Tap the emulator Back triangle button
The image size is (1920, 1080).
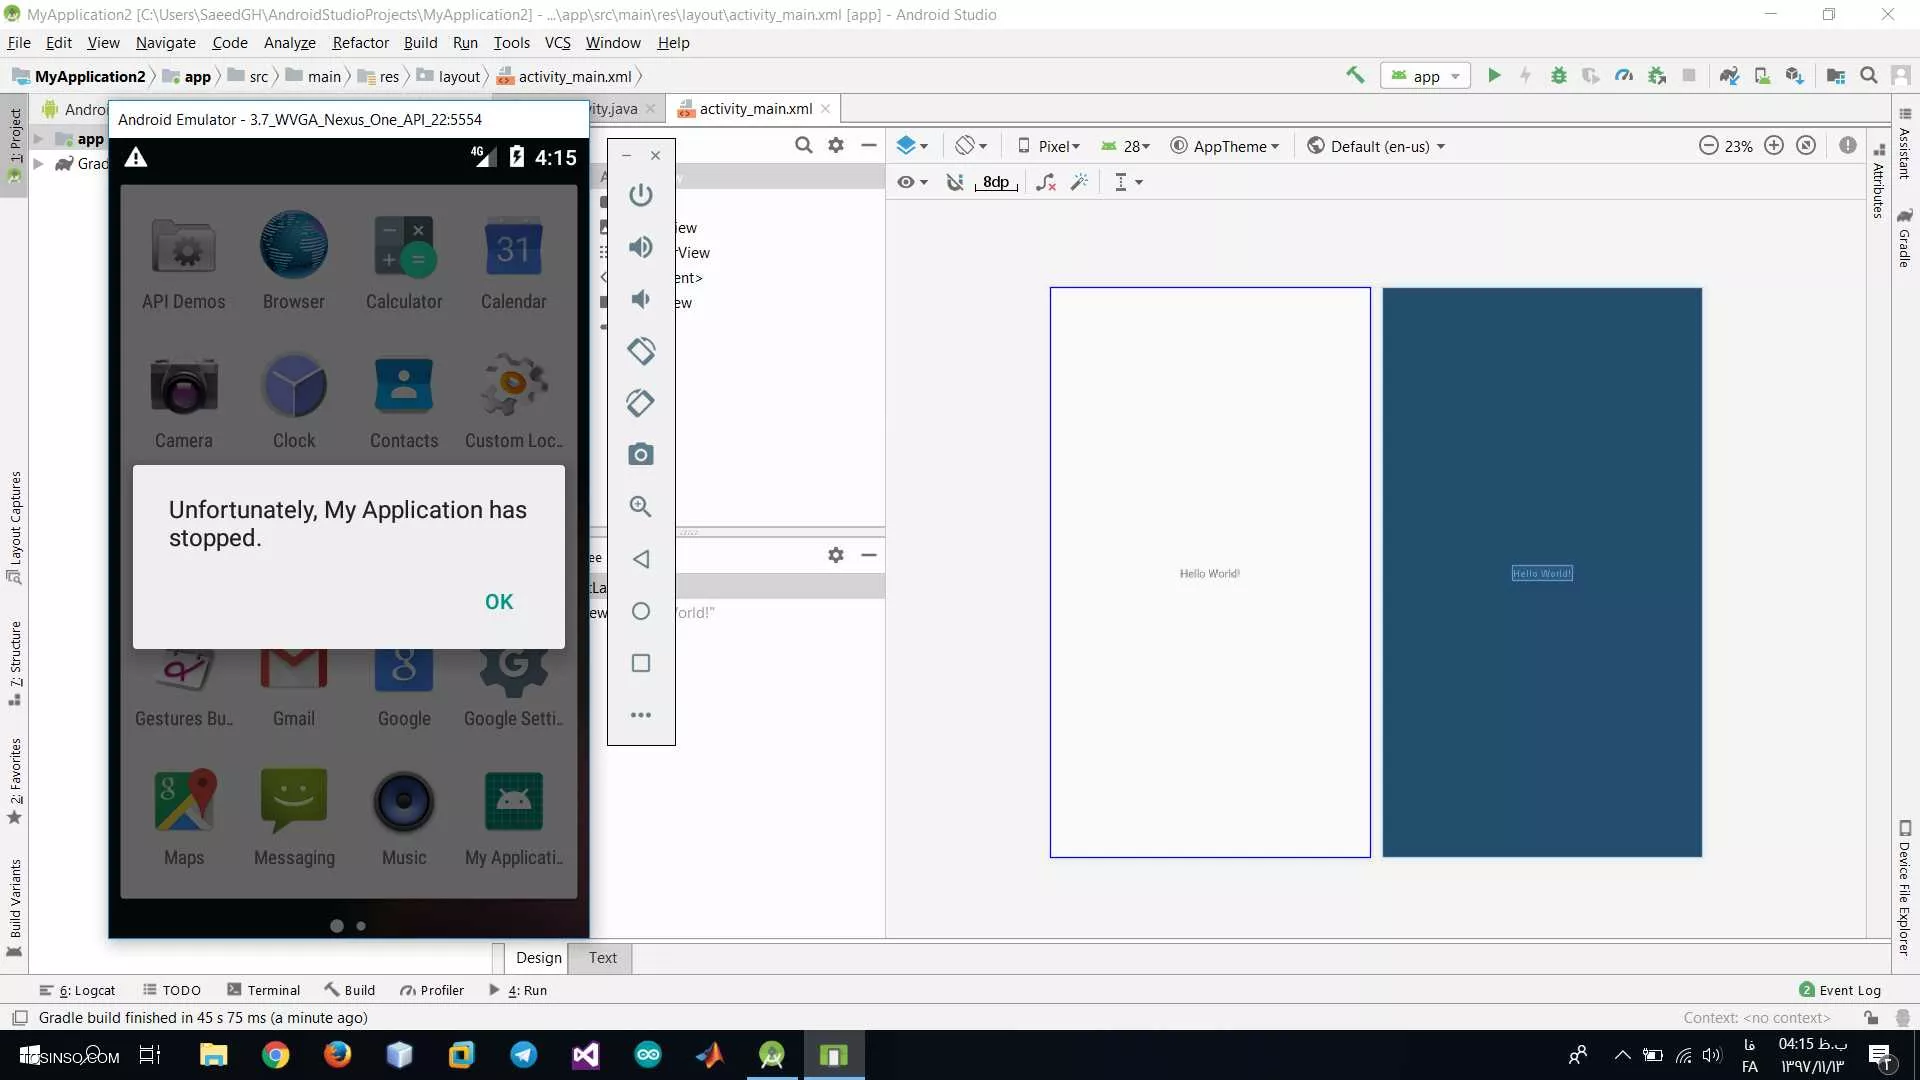(x=641, y=559)
